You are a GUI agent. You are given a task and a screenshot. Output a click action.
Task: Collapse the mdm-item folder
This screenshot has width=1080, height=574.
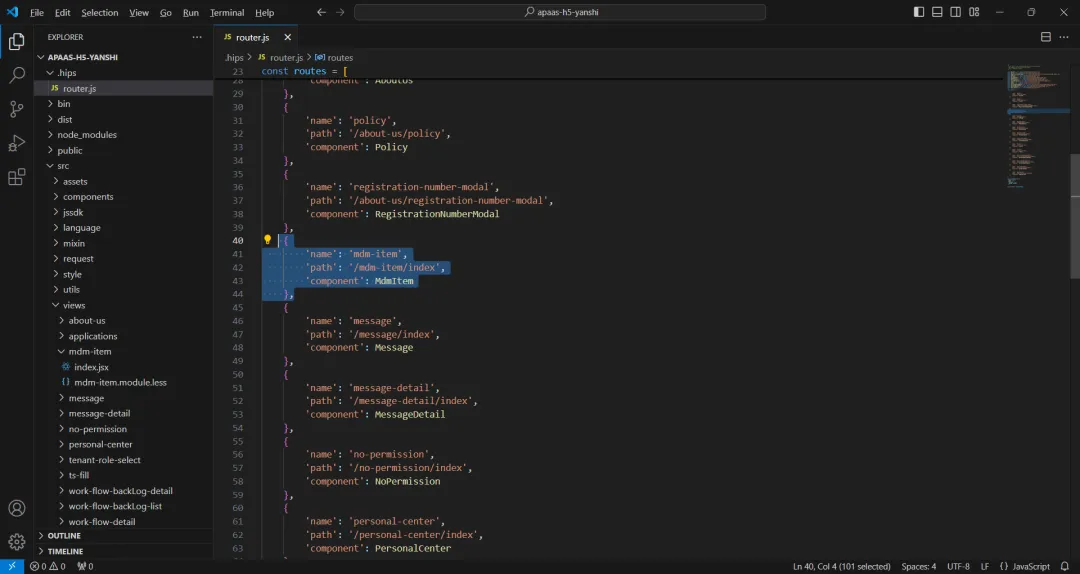123,351
